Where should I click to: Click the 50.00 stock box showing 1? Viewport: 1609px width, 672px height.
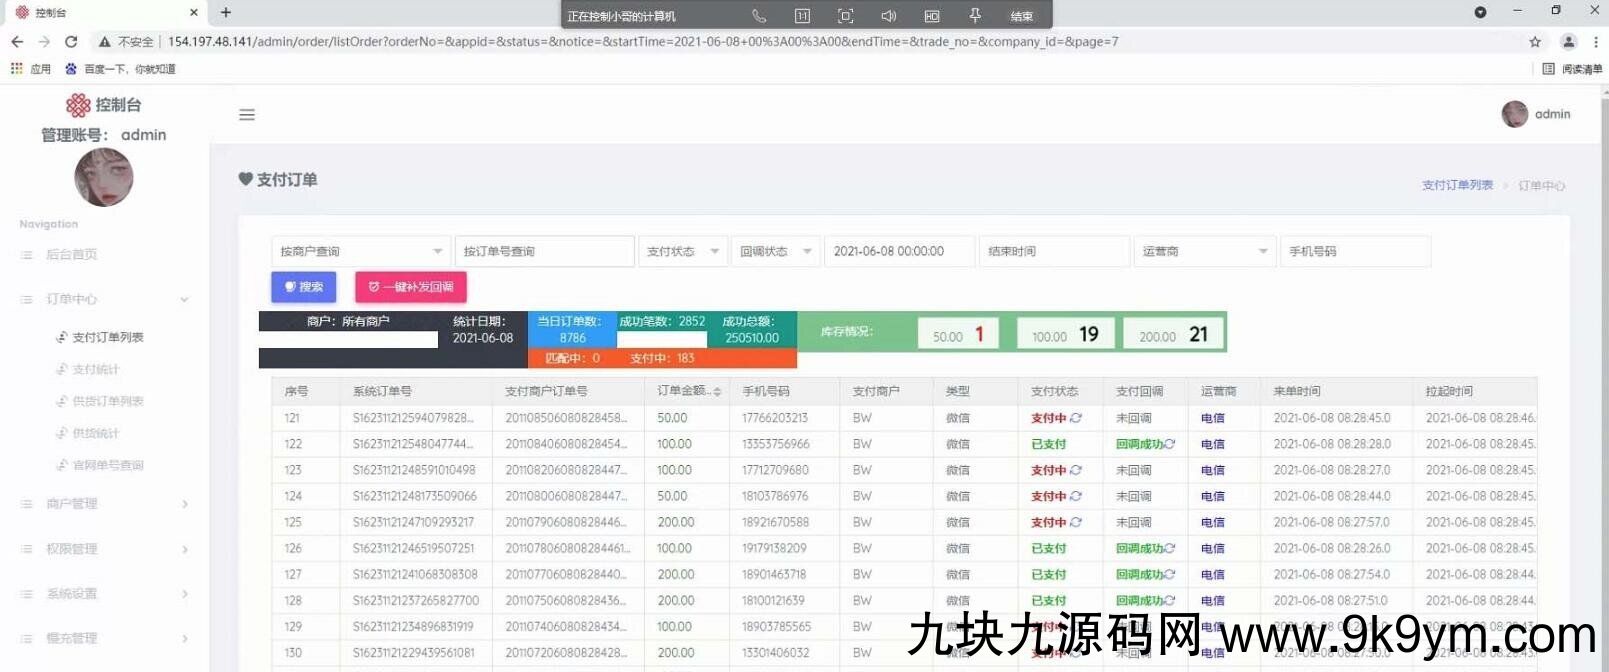click(x=959, y=334)
